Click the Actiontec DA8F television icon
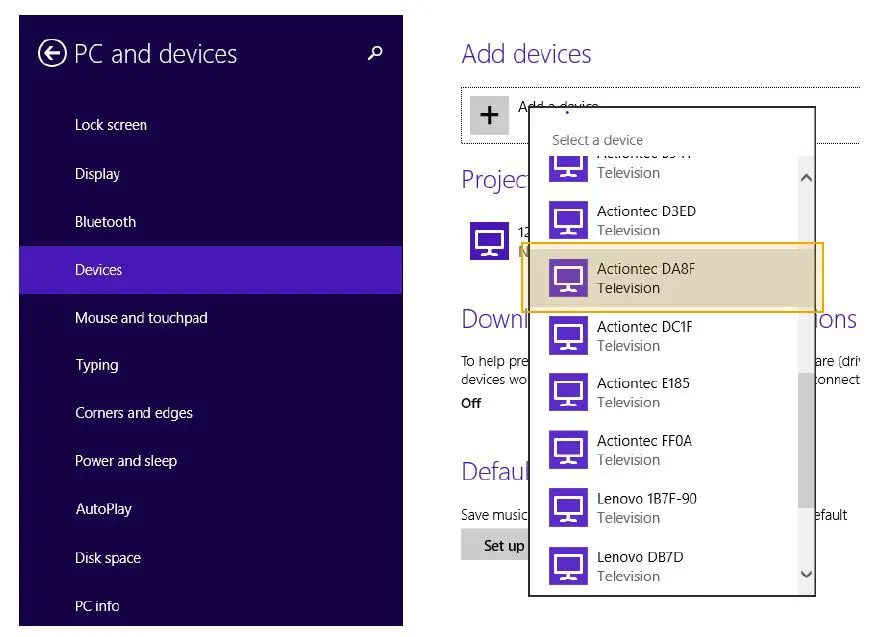 point(568,278)
